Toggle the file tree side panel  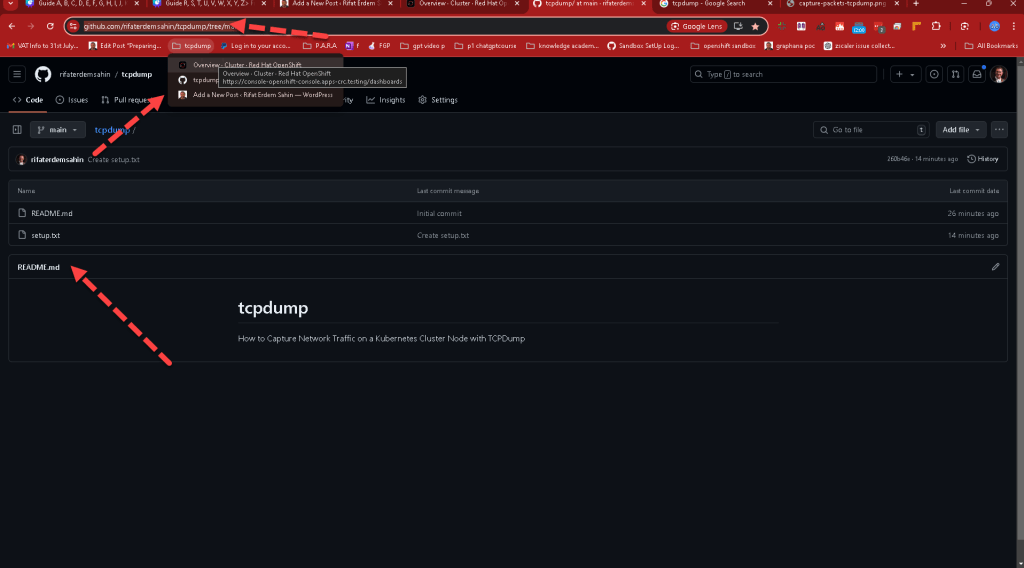pyautogui.click(x=17, y=130)
